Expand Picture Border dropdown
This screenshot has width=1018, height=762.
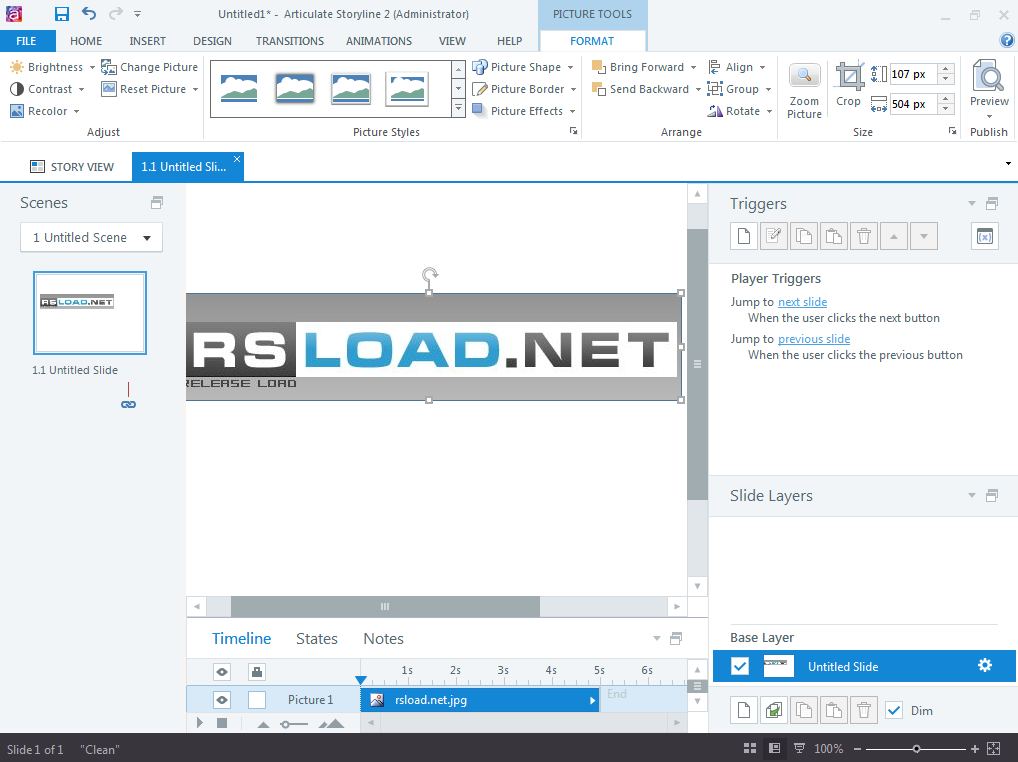coord(573,89)
